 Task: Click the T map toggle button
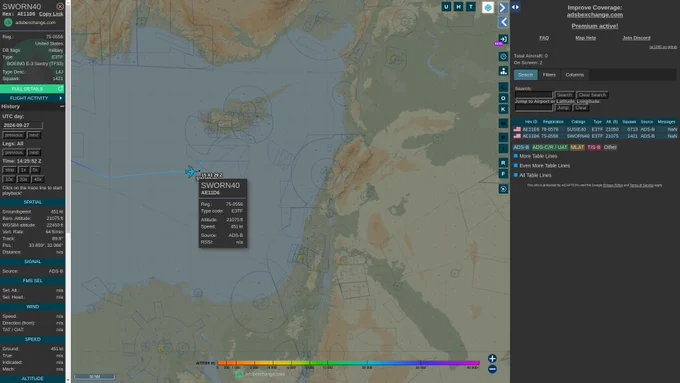(x=471, y=7)
